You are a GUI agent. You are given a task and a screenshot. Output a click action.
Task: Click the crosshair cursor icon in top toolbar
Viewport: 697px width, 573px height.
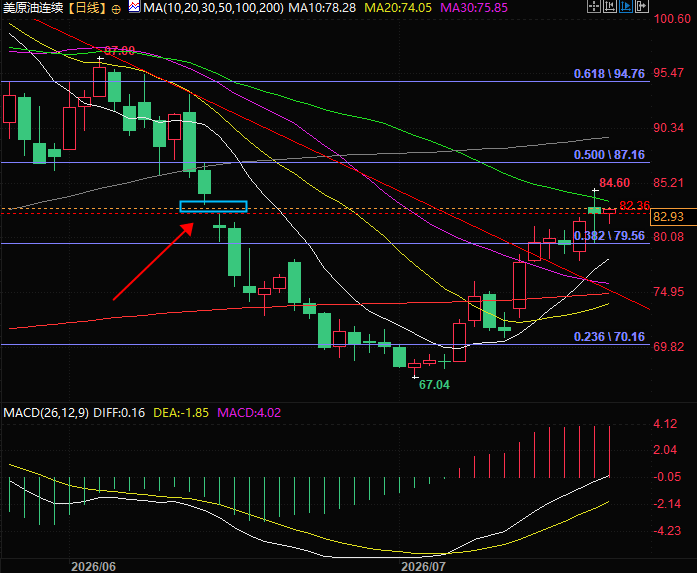point(593,6)
